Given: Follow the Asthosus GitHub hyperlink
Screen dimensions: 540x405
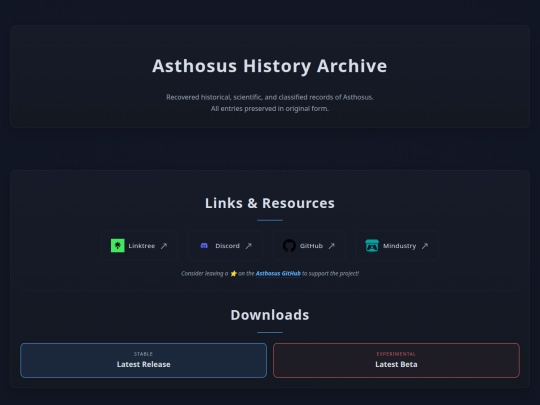Looking at the screenshot, I should coord(278,273).
